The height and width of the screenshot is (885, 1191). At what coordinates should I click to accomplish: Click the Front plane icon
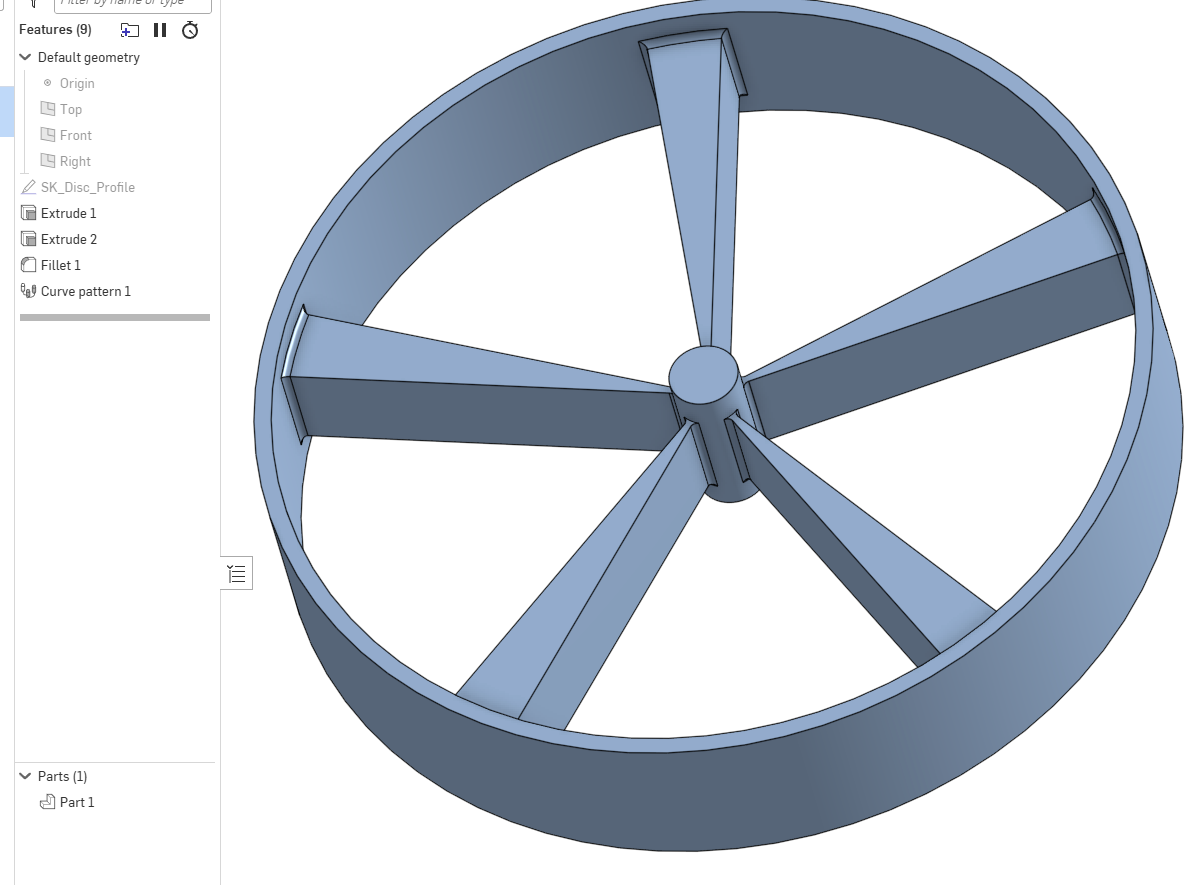48,134
